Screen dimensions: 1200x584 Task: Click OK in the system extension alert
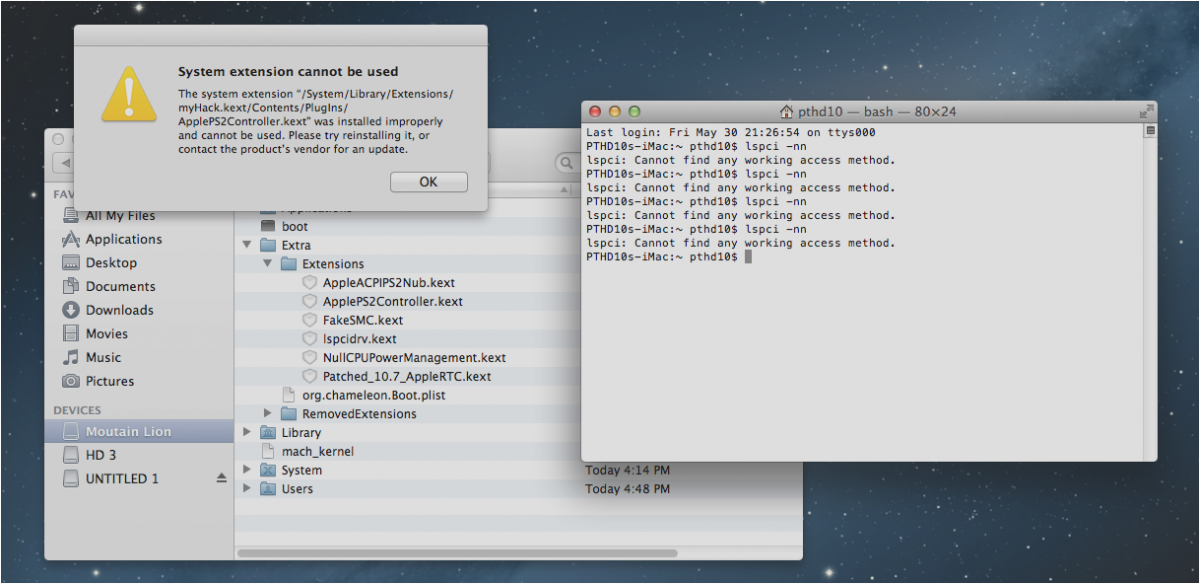(x=428, y=182)
